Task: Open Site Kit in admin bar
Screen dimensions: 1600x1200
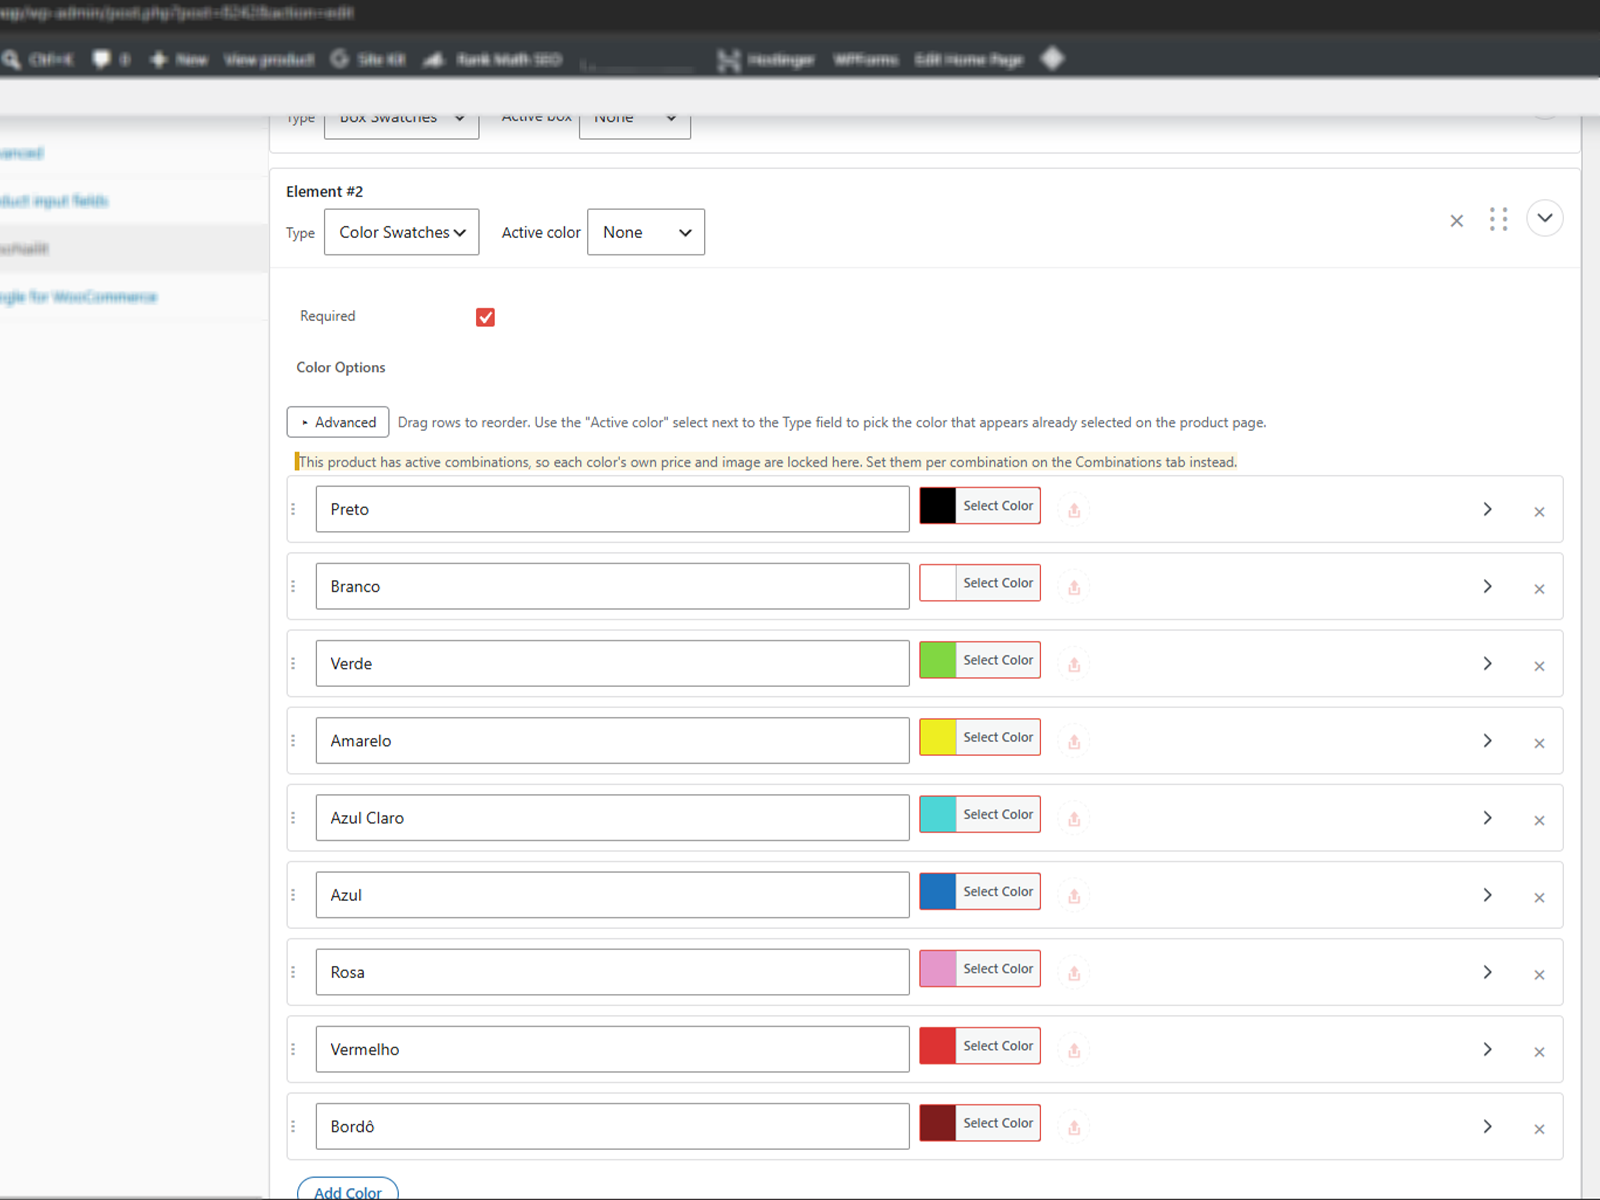Action: 368,60
